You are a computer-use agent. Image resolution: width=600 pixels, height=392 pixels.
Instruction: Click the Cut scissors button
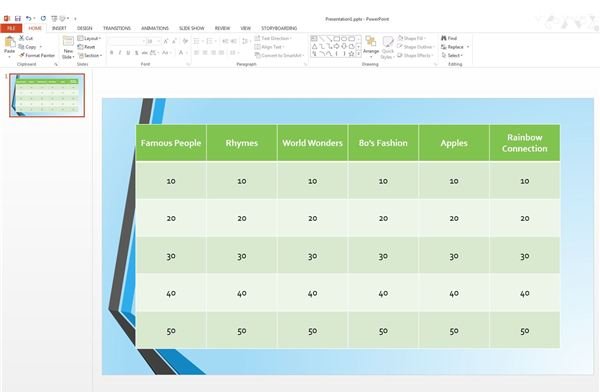(x=26, y=38)
